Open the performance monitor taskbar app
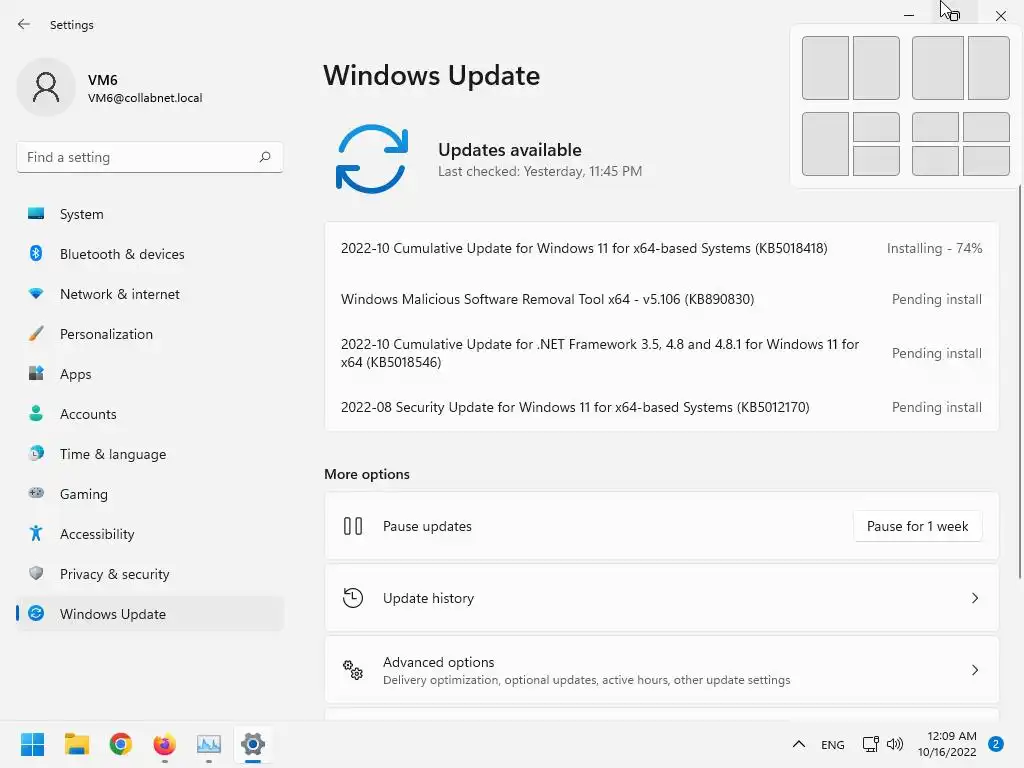1024x768 pixels. (209, 744)
